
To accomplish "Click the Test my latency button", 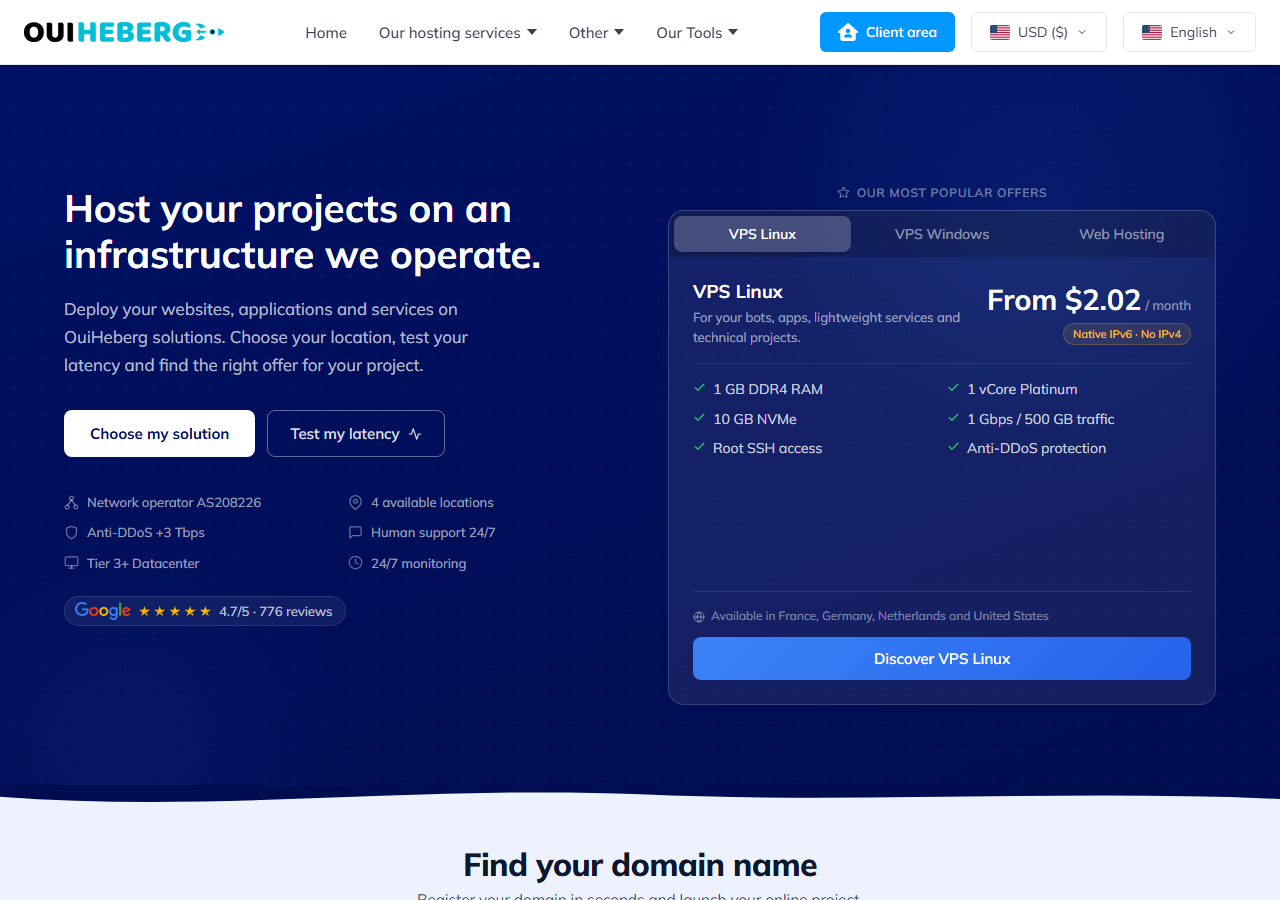I will tap(356, 433).
